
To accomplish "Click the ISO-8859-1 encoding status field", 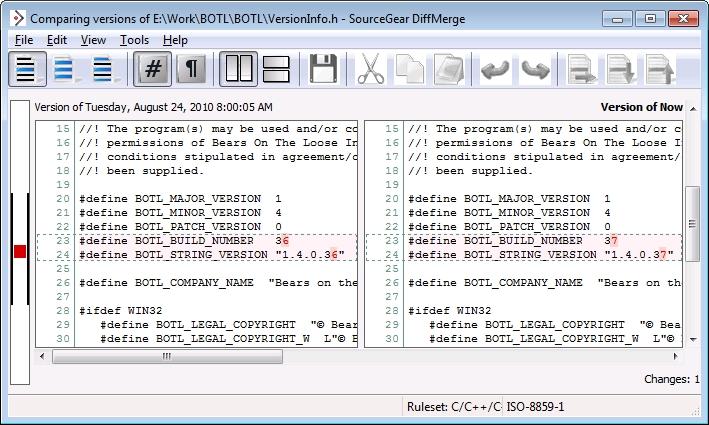I will pyautogui.click(x=535, y=407).
